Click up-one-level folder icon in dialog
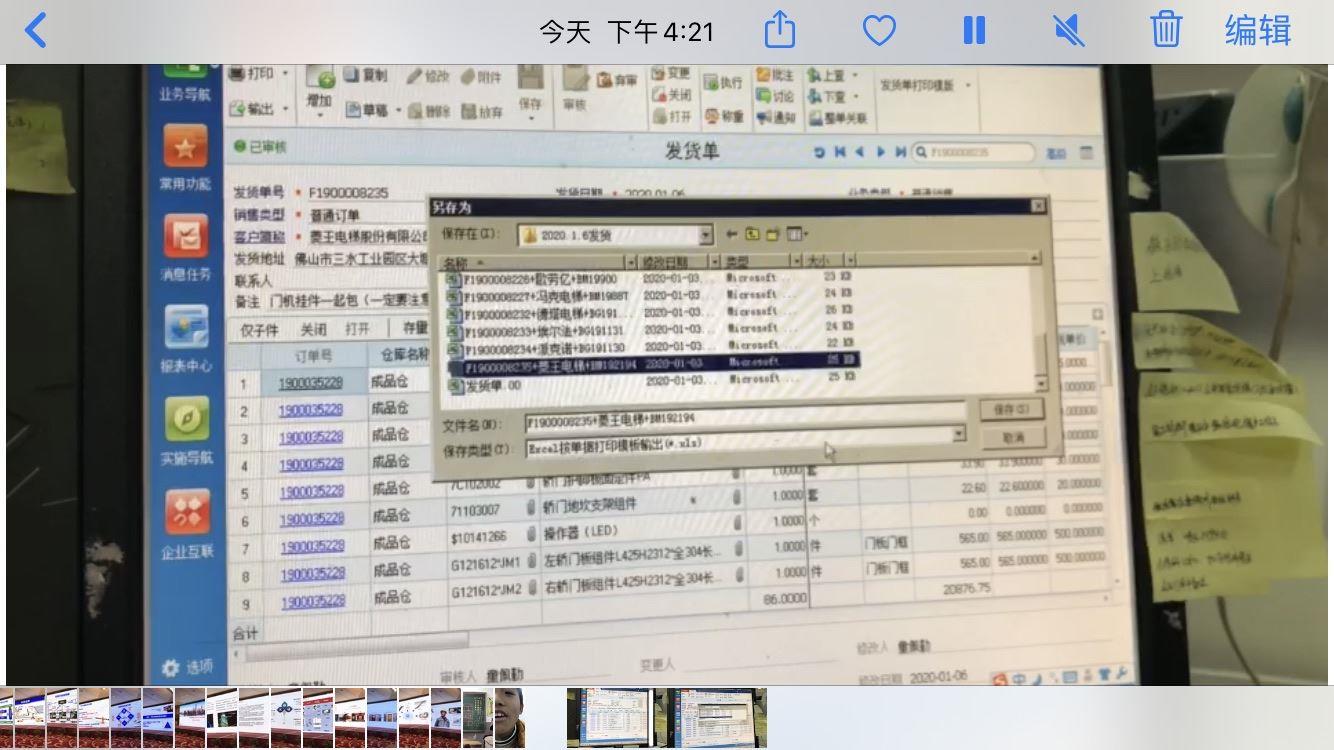The image size is (1334, 750). tap(752, 234)
